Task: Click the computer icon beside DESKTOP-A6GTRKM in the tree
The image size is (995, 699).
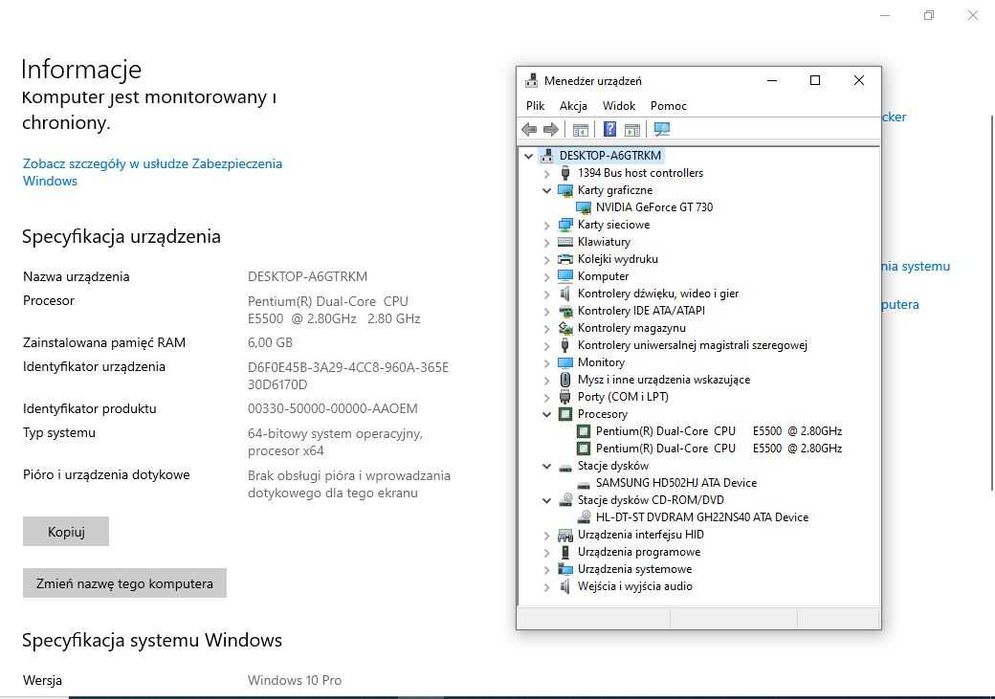Action: pos(546,155)
